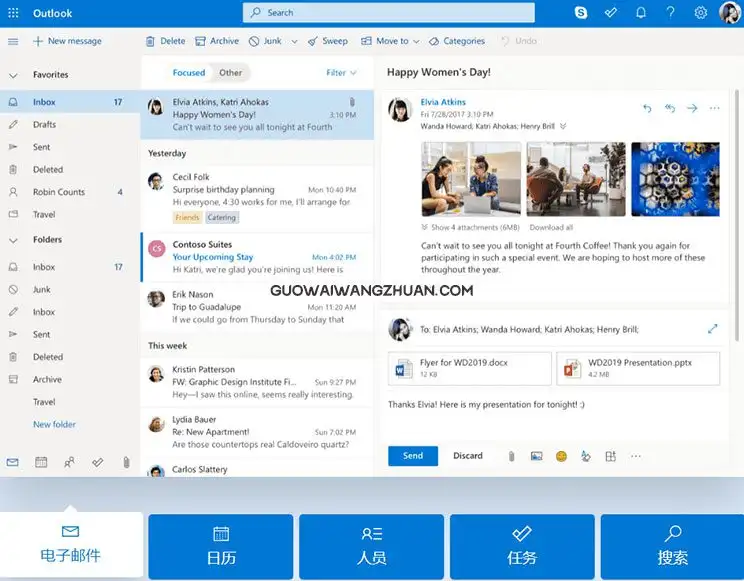Open the first attached photo thumbnail
This screenshot has height=581, width=744.
tap(471, 179)
